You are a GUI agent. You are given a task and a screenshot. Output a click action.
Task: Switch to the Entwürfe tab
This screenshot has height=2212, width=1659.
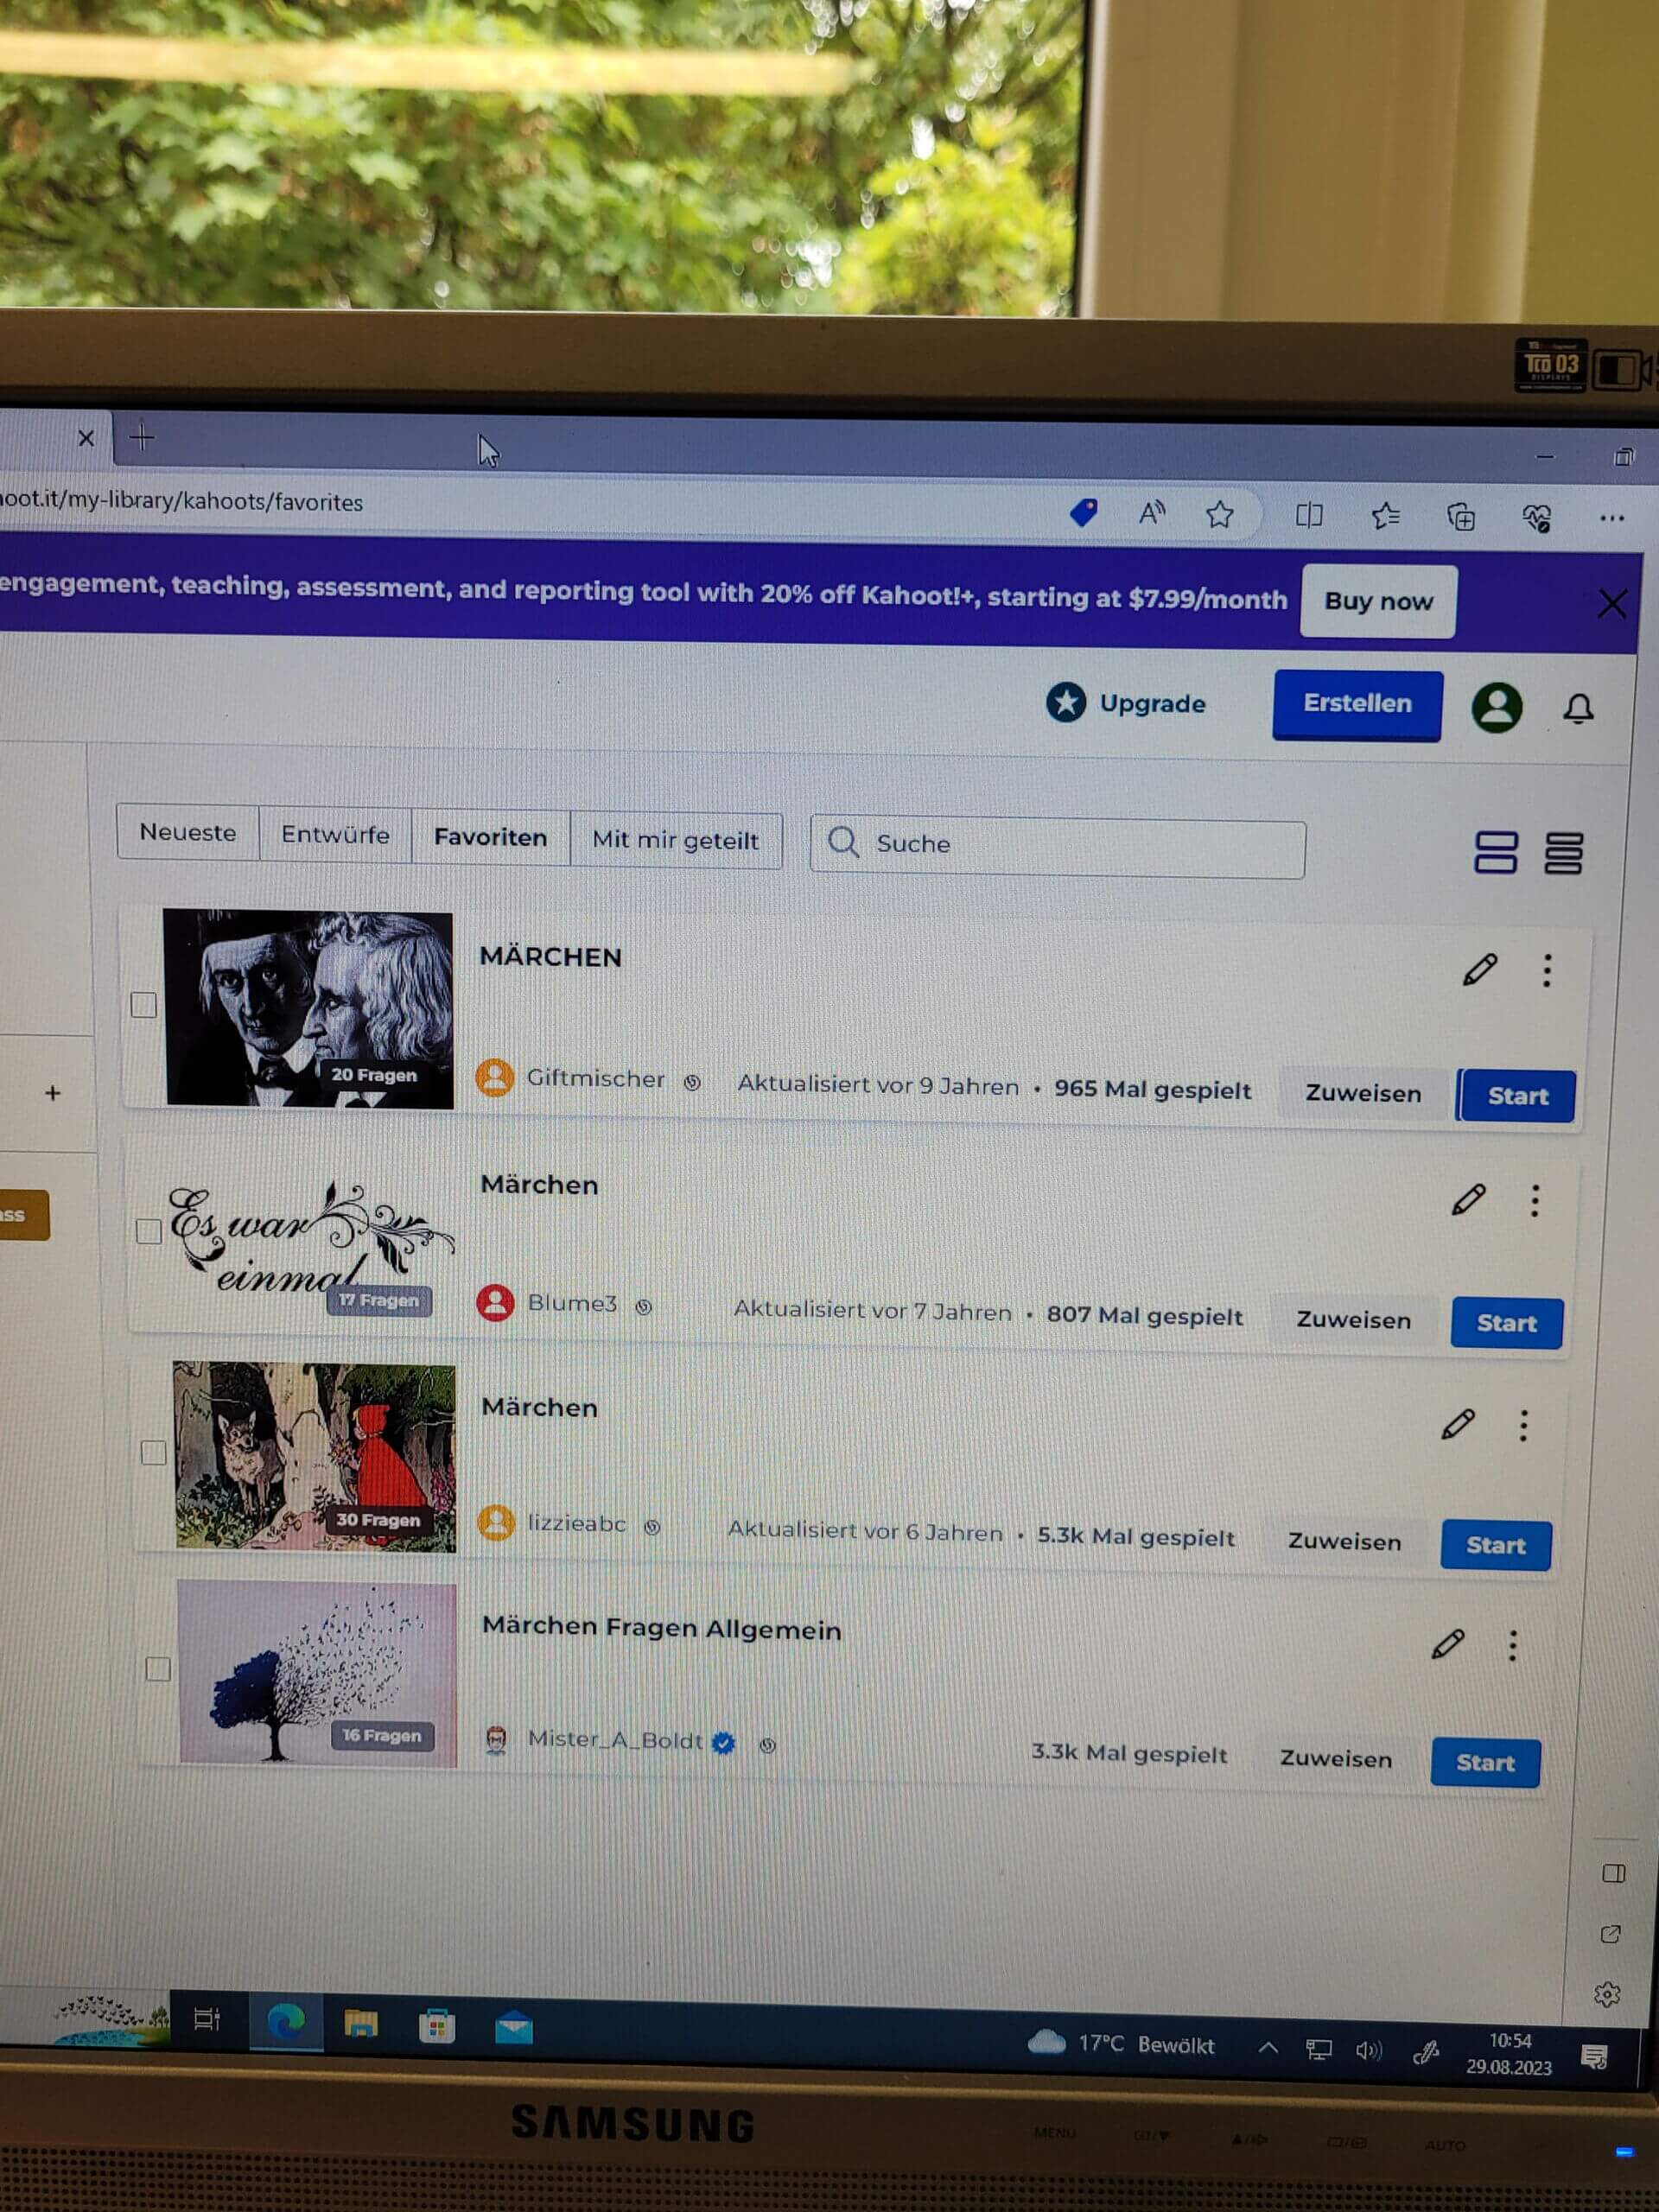(335, 834)
